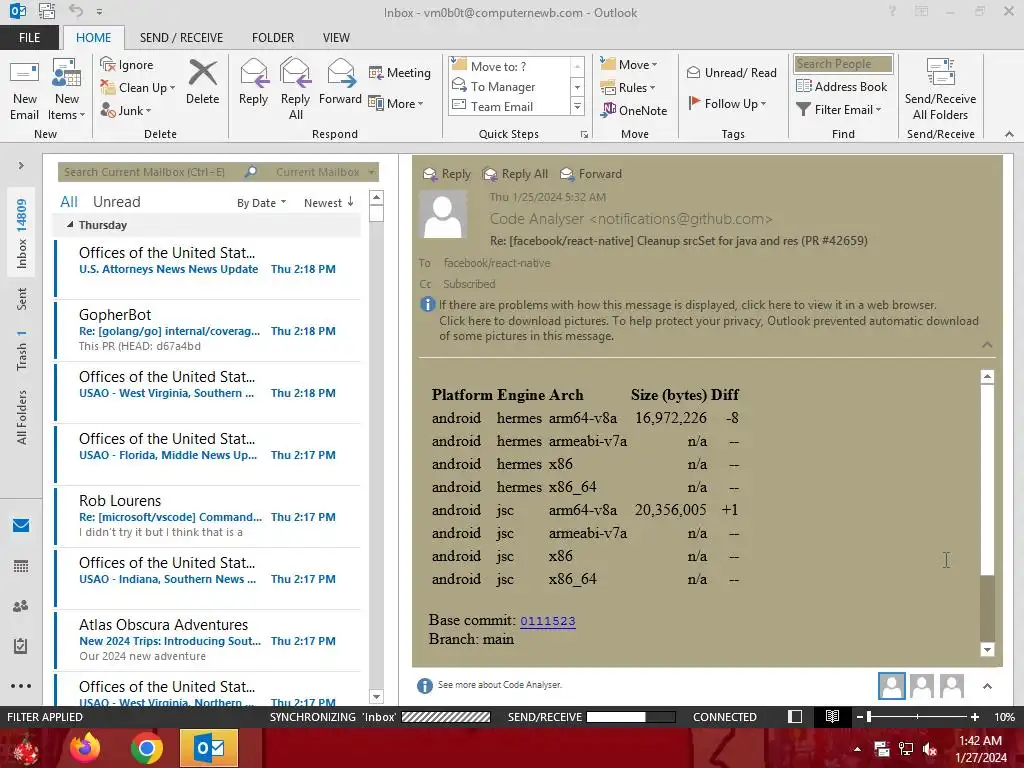This screenshot has width=1024, height=768.
Task: Expand the folder pane
Action: click(x=21, y=166)
